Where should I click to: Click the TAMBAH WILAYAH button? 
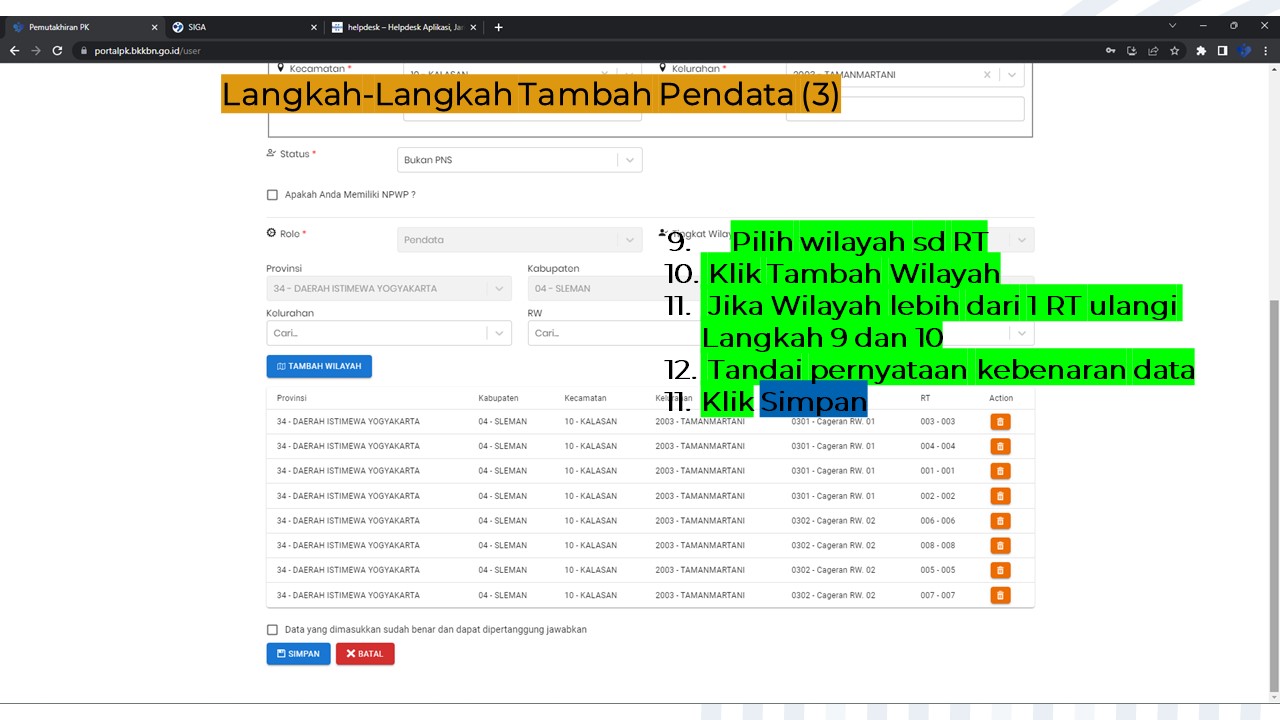(319, 366)
